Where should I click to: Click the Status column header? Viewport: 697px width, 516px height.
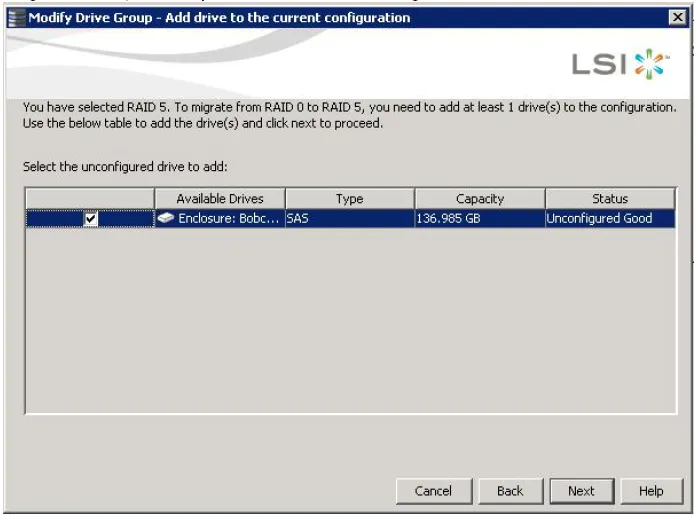609,199
